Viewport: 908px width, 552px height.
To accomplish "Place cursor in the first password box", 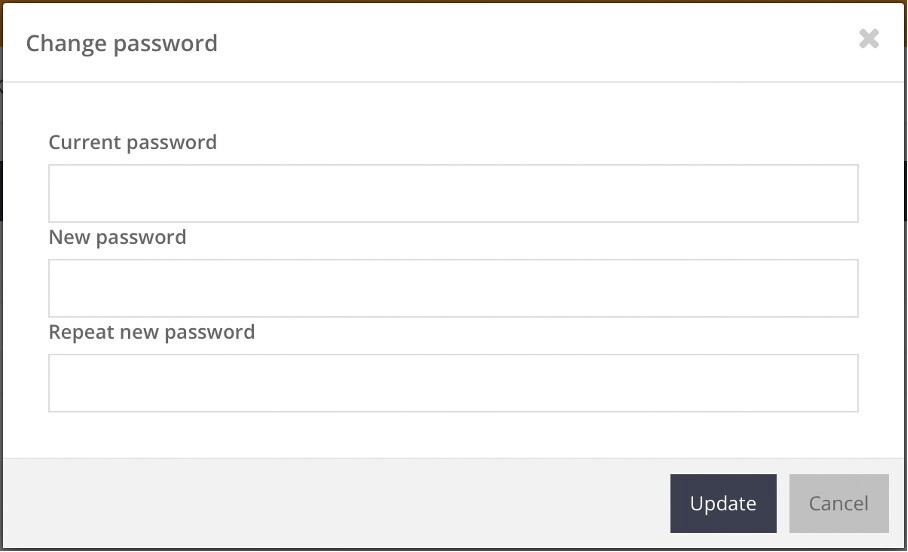I will coord(453,193).
